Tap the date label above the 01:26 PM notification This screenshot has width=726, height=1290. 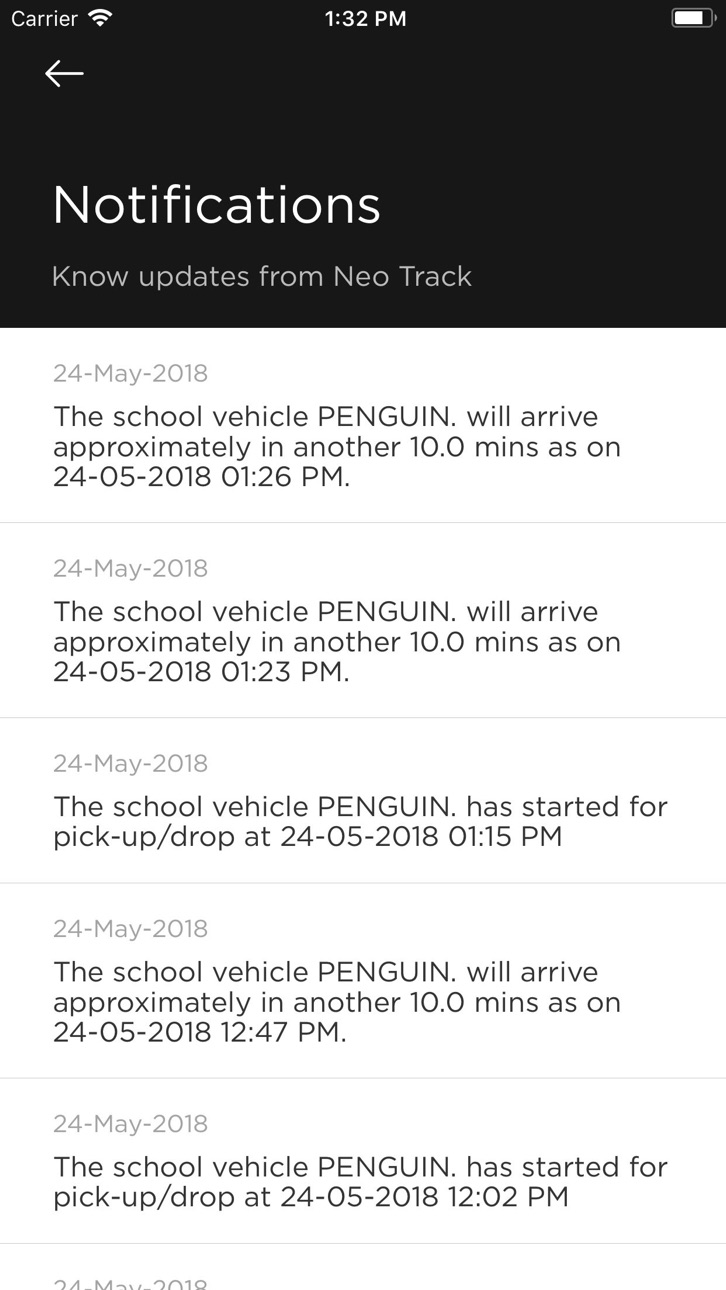131,373
